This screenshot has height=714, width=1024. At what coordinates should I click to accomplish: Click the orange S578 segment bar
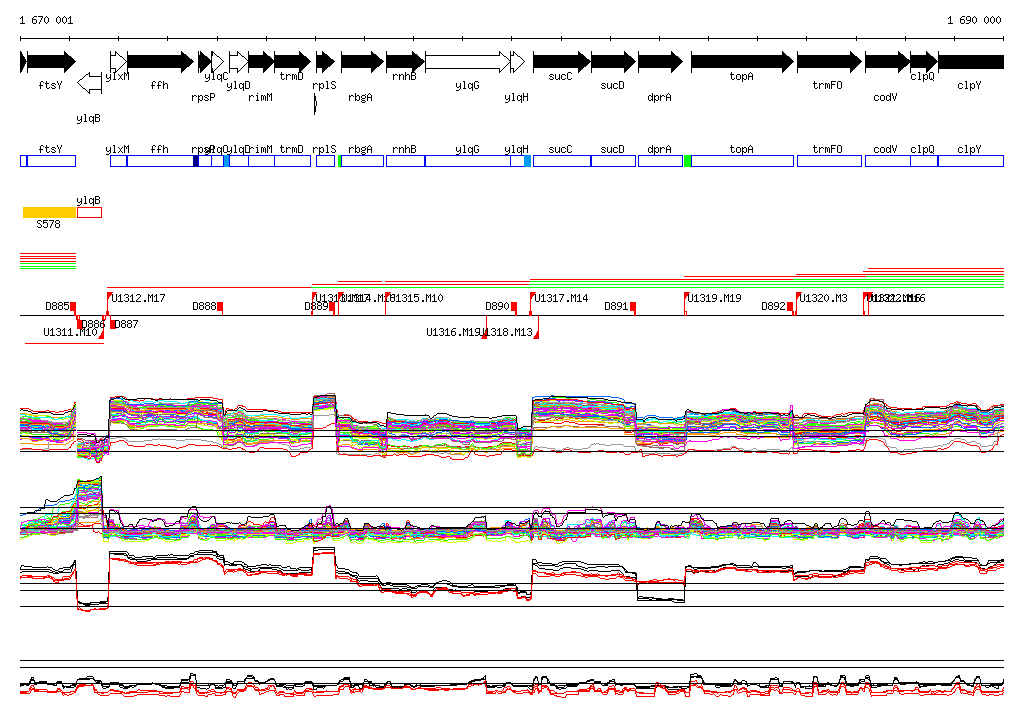pos(50,212)
